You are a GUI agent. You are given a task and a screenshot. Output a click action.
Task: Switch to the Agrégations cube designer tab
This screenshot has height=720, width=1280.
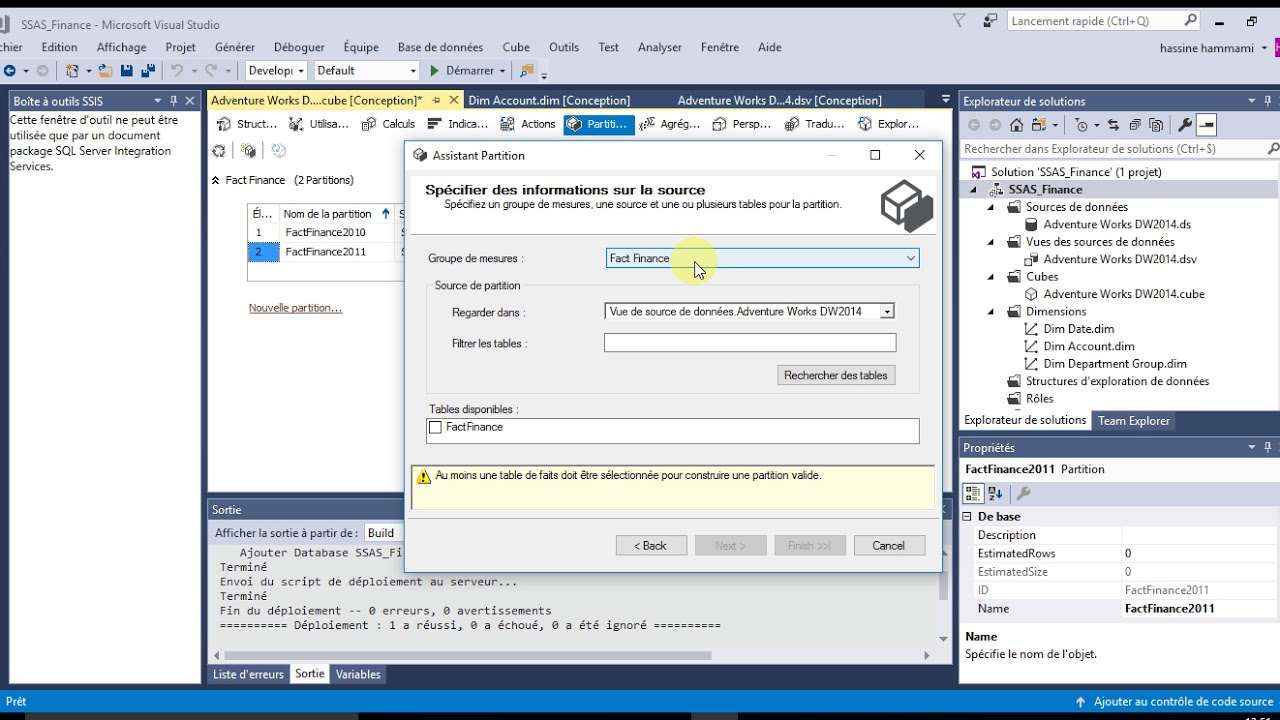click(669, 124)
